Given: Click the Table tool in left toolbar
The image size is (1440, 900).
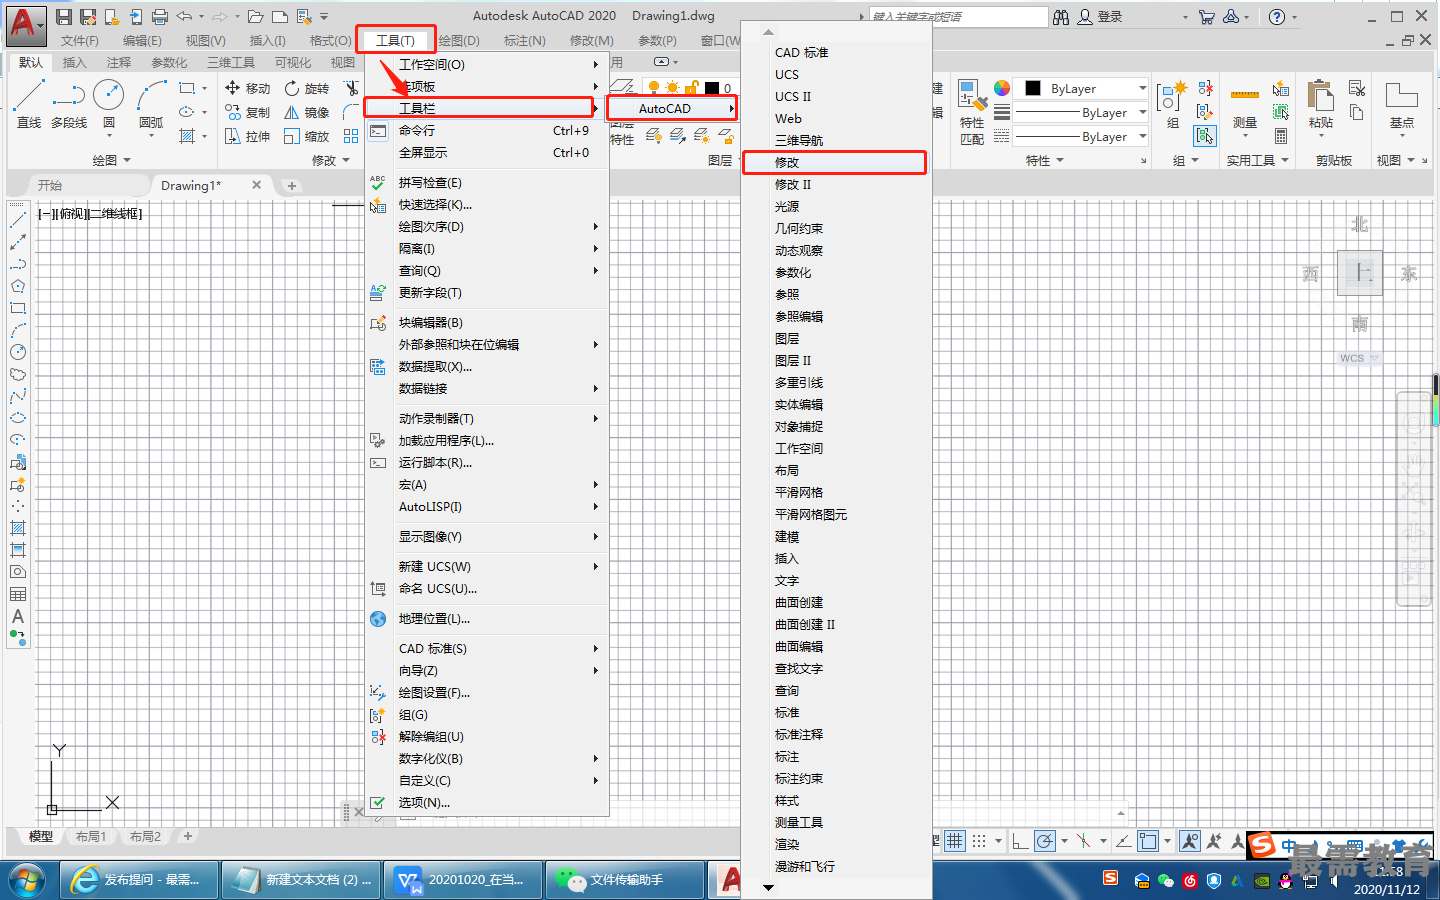Looking at the screenshot, I should tap(18, 594).
